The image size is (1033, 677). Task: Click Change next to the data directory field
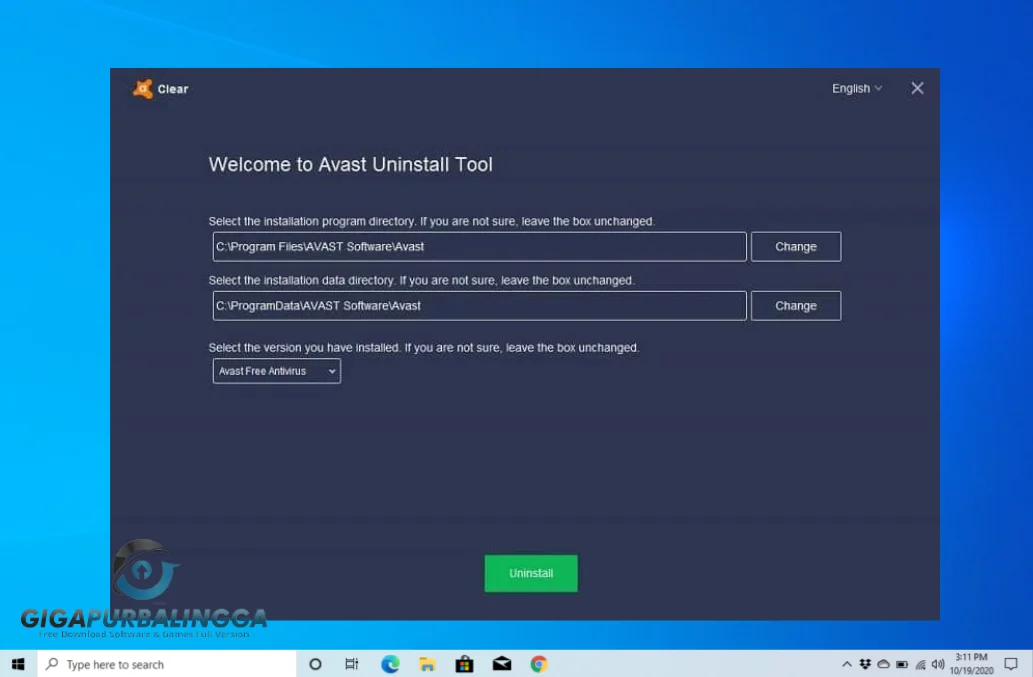[795, 305]
